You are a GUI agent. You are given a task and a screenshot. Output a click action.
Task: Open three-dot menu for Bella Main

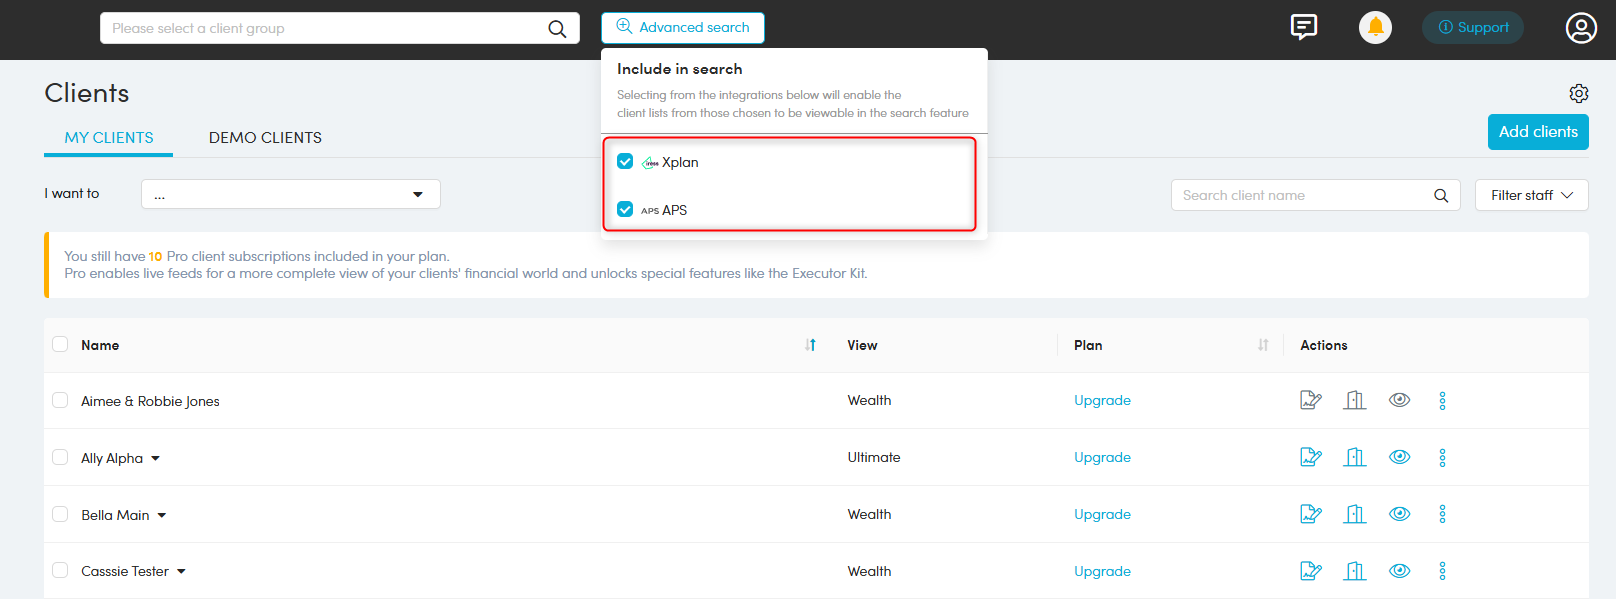(1442, 514)
